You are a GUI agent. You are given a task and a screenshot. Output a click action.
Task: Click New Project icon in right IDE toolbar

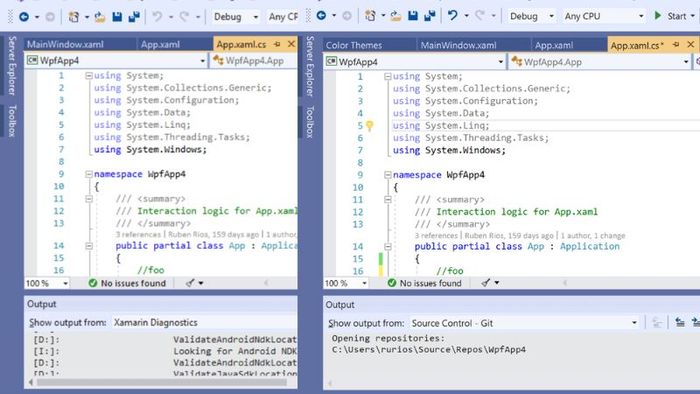coord(370,16)
